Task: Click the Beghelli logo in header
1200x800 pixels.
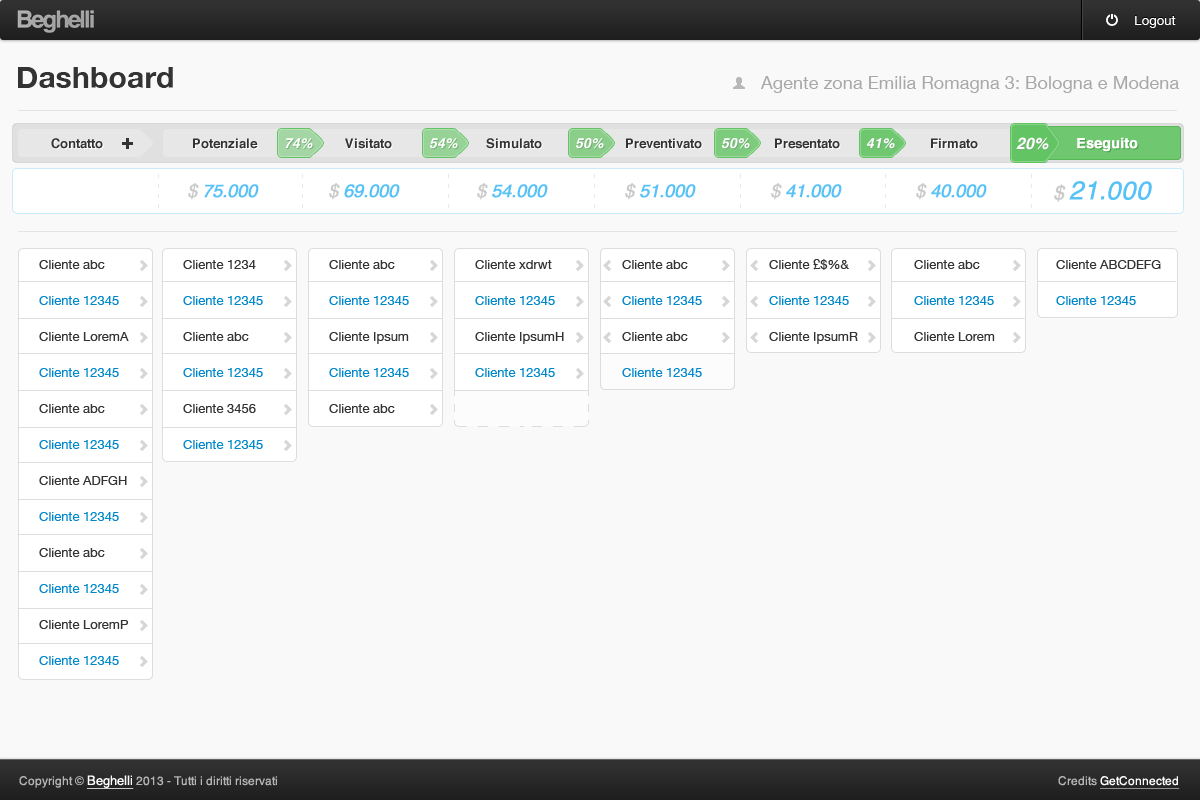Action: pyautogui.click(x=55, y=20)
